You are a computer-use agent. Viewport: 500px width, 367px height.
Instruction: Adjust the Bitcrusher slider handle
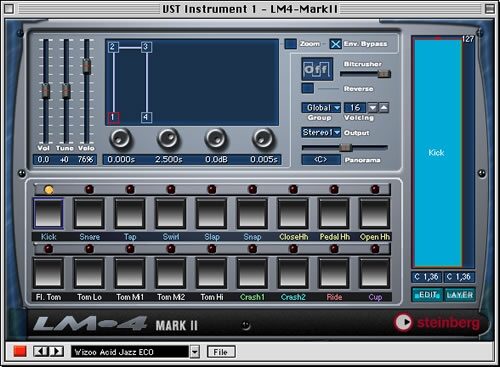(384, 74)
